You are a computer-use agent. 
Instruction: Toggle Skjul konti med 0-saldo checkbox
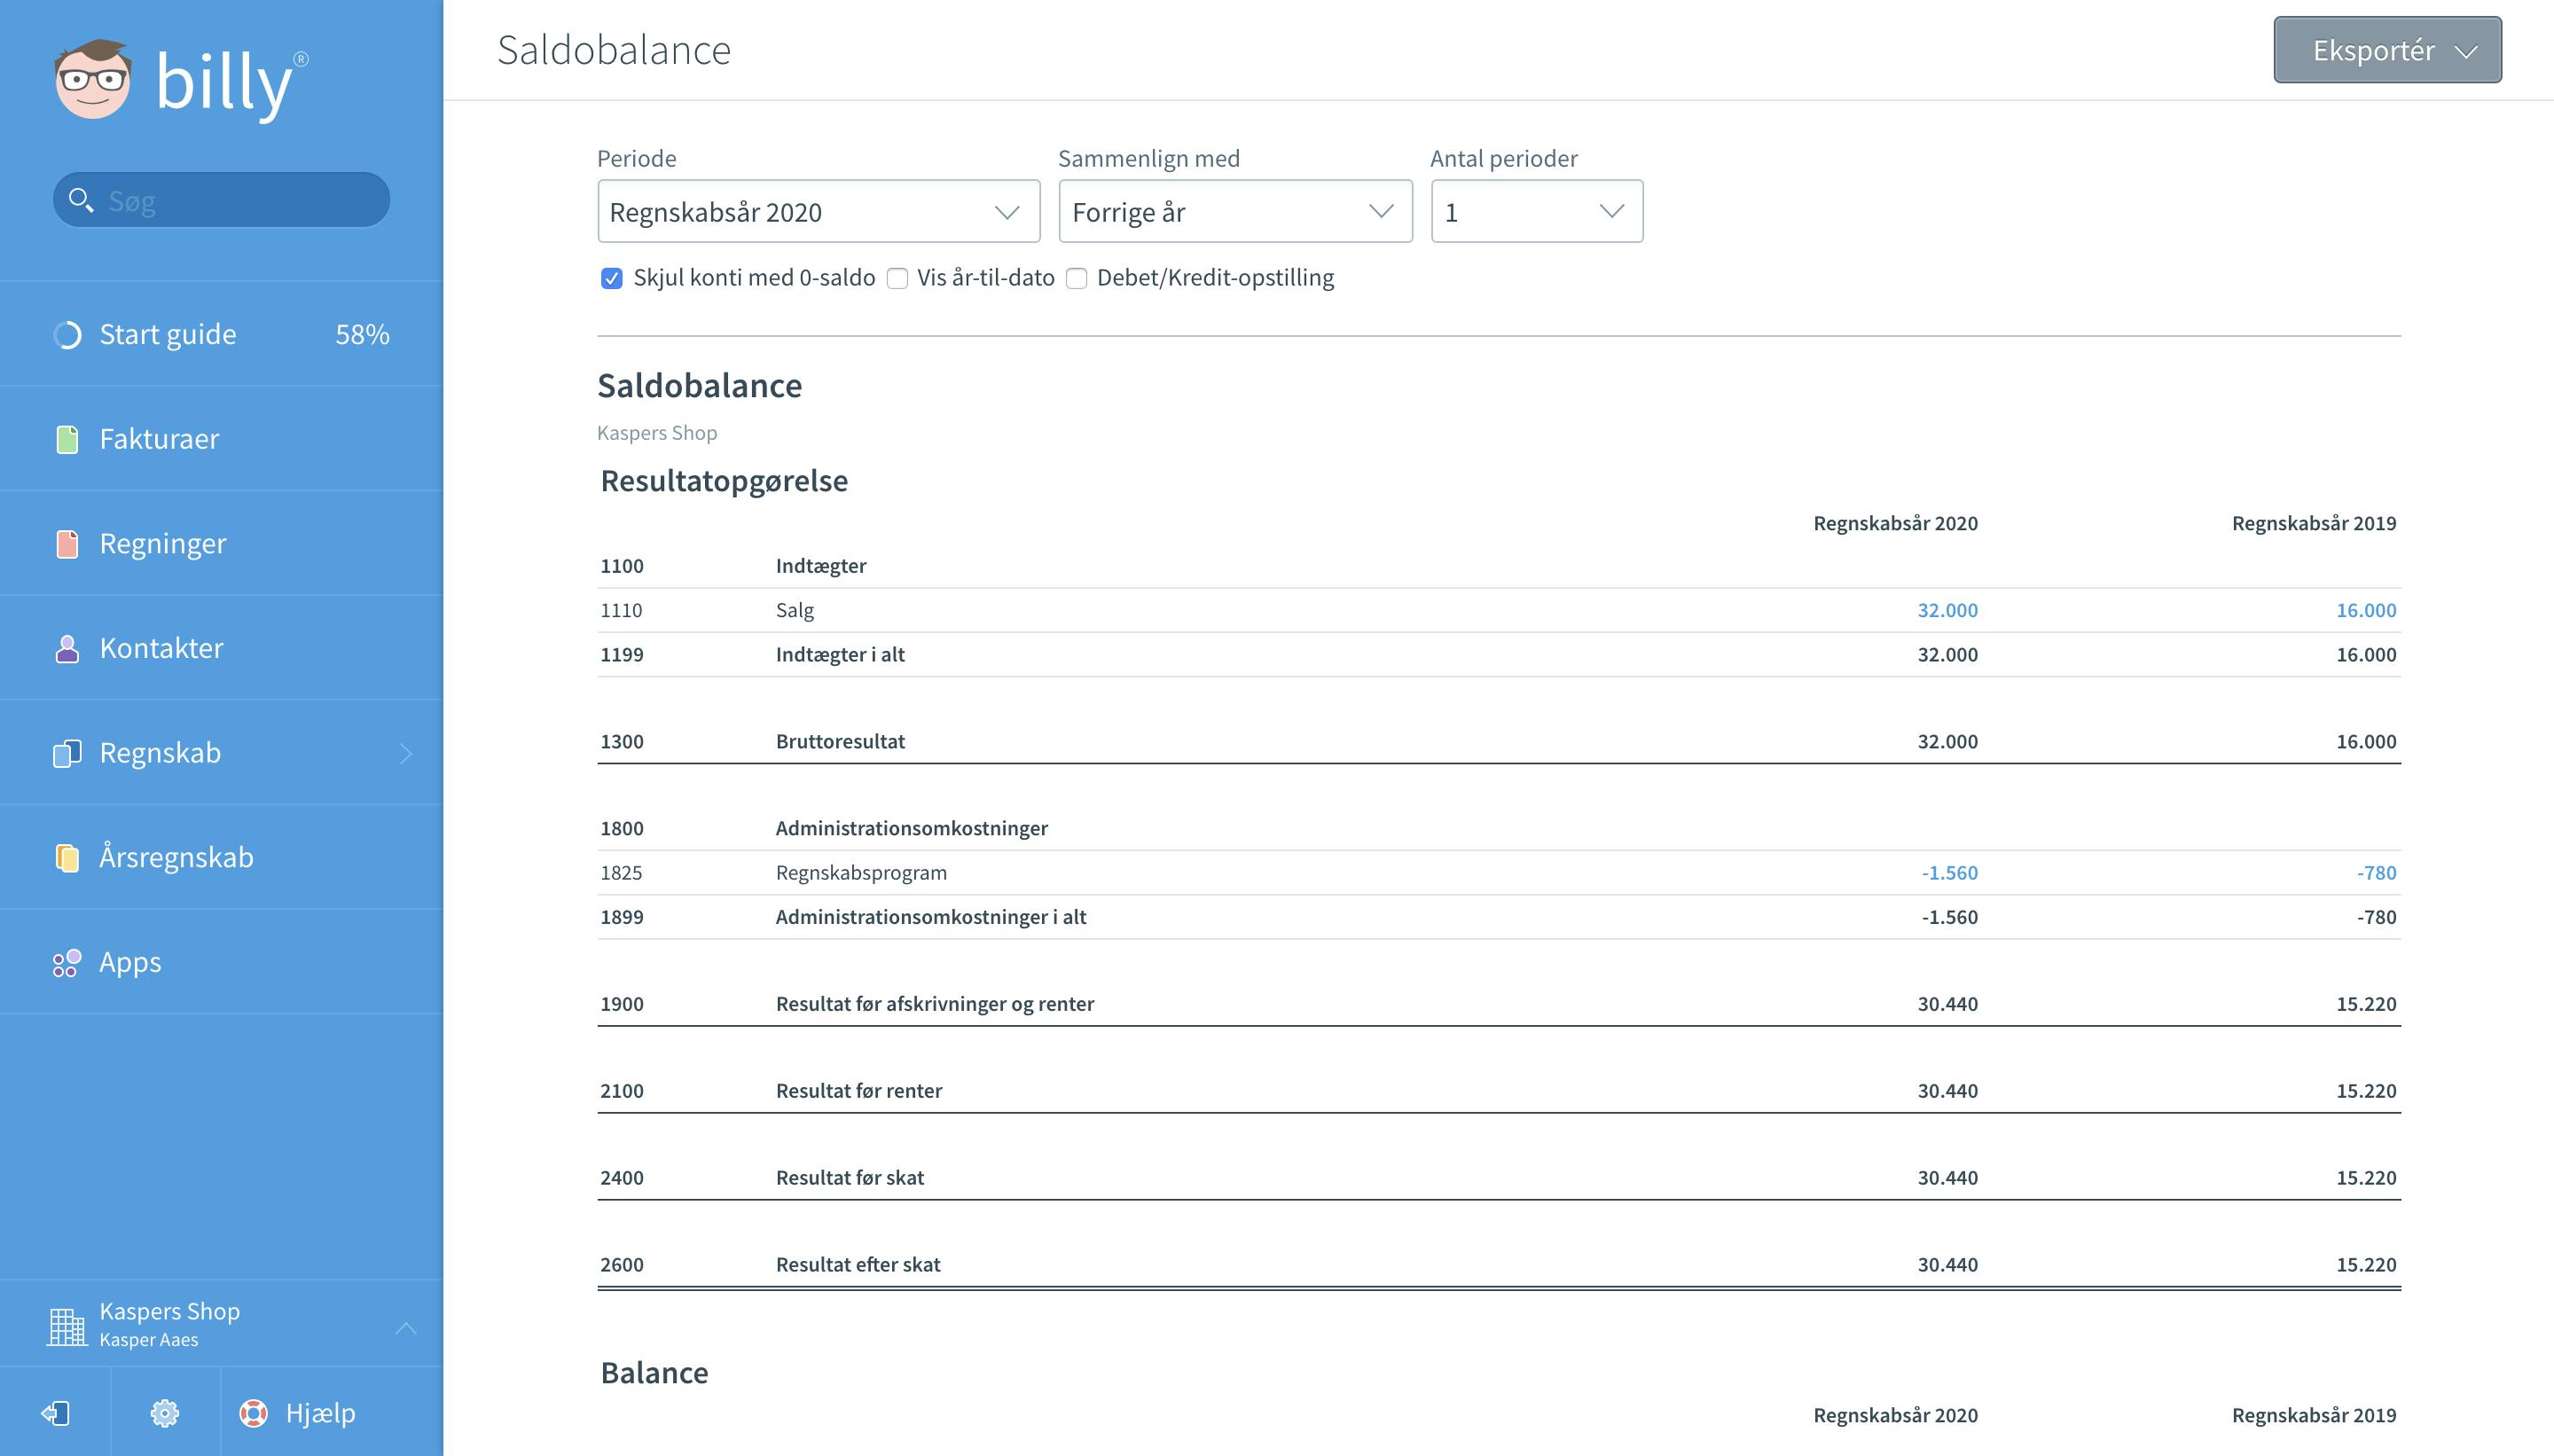click(x=611, y=278)
